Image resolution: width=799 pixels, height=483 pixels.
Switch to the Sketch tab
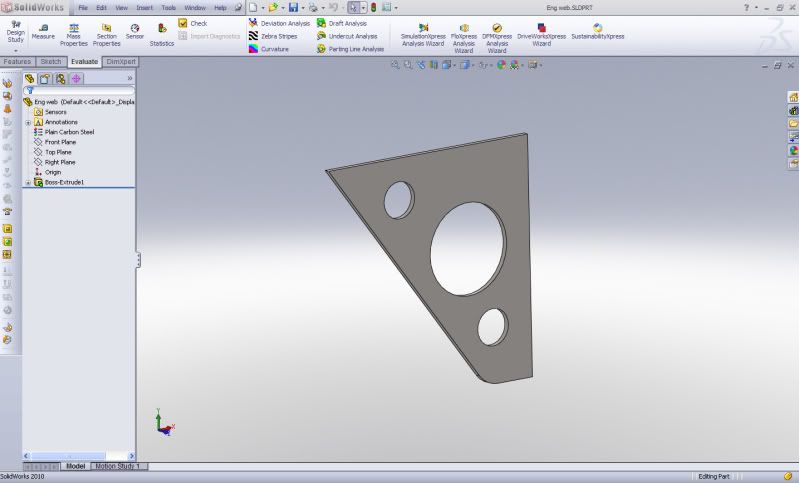click(50, 61)
